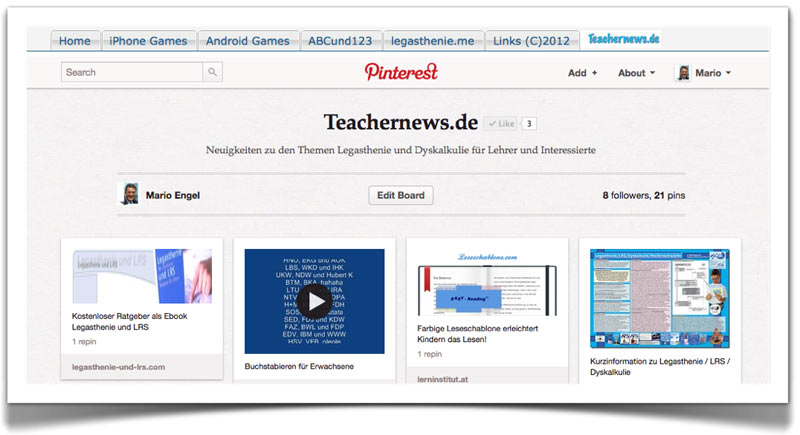
Task: Click the Edit Board button
Action: [401, 195]
